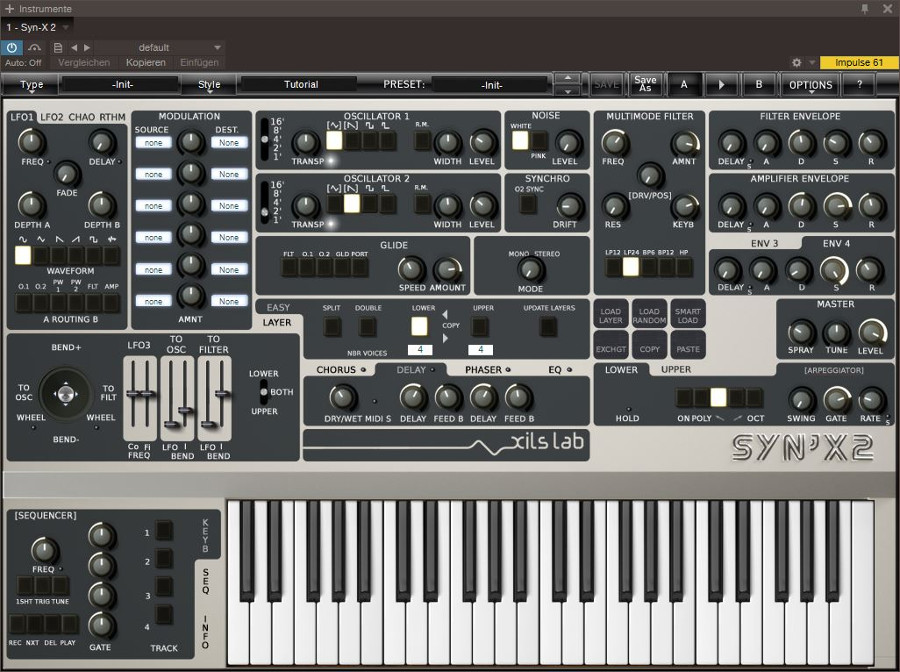
Task: Pin the Instrumente window
Action: (864, 9)
